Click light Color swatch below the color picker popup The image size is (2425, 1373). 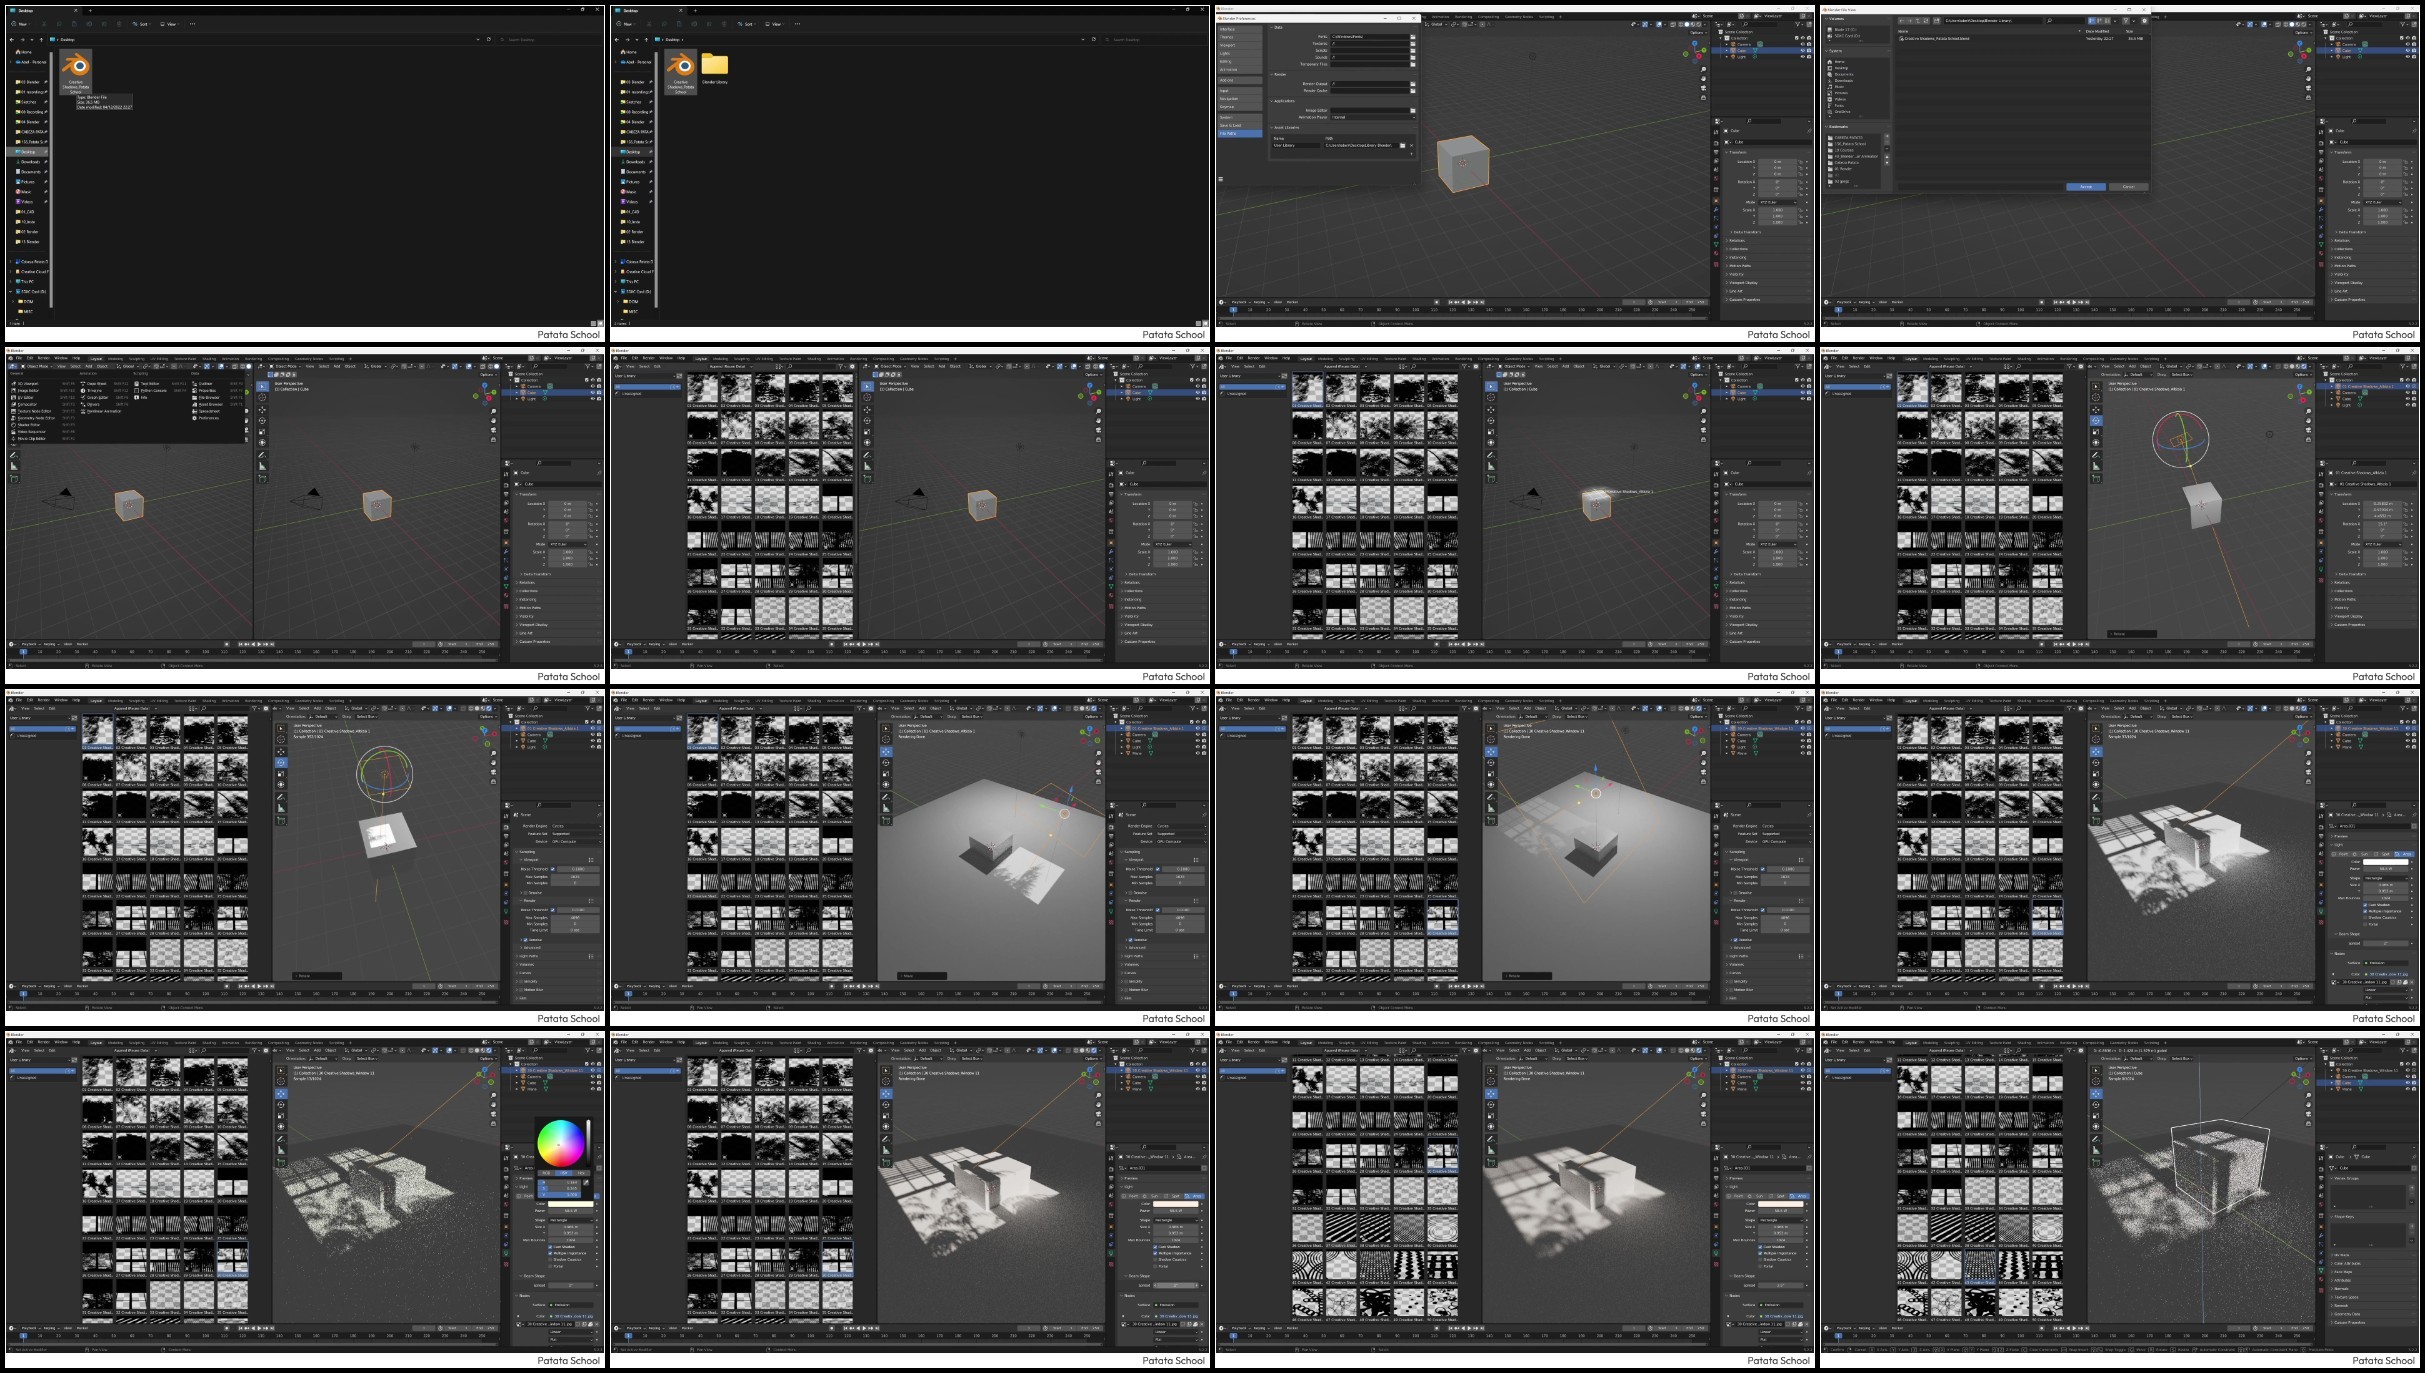point(571,1204)
